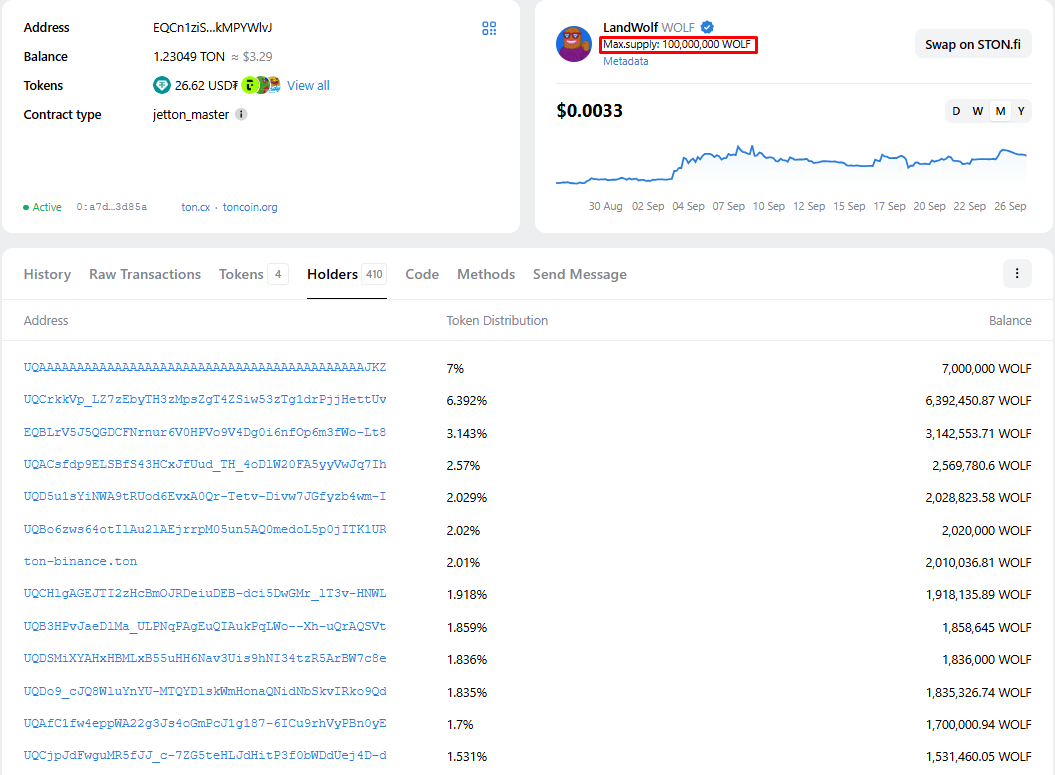Image resolution: width=1055 pixels, height=775 pixels.
Task: Click the QR code icon
Action: click(489, 28)
